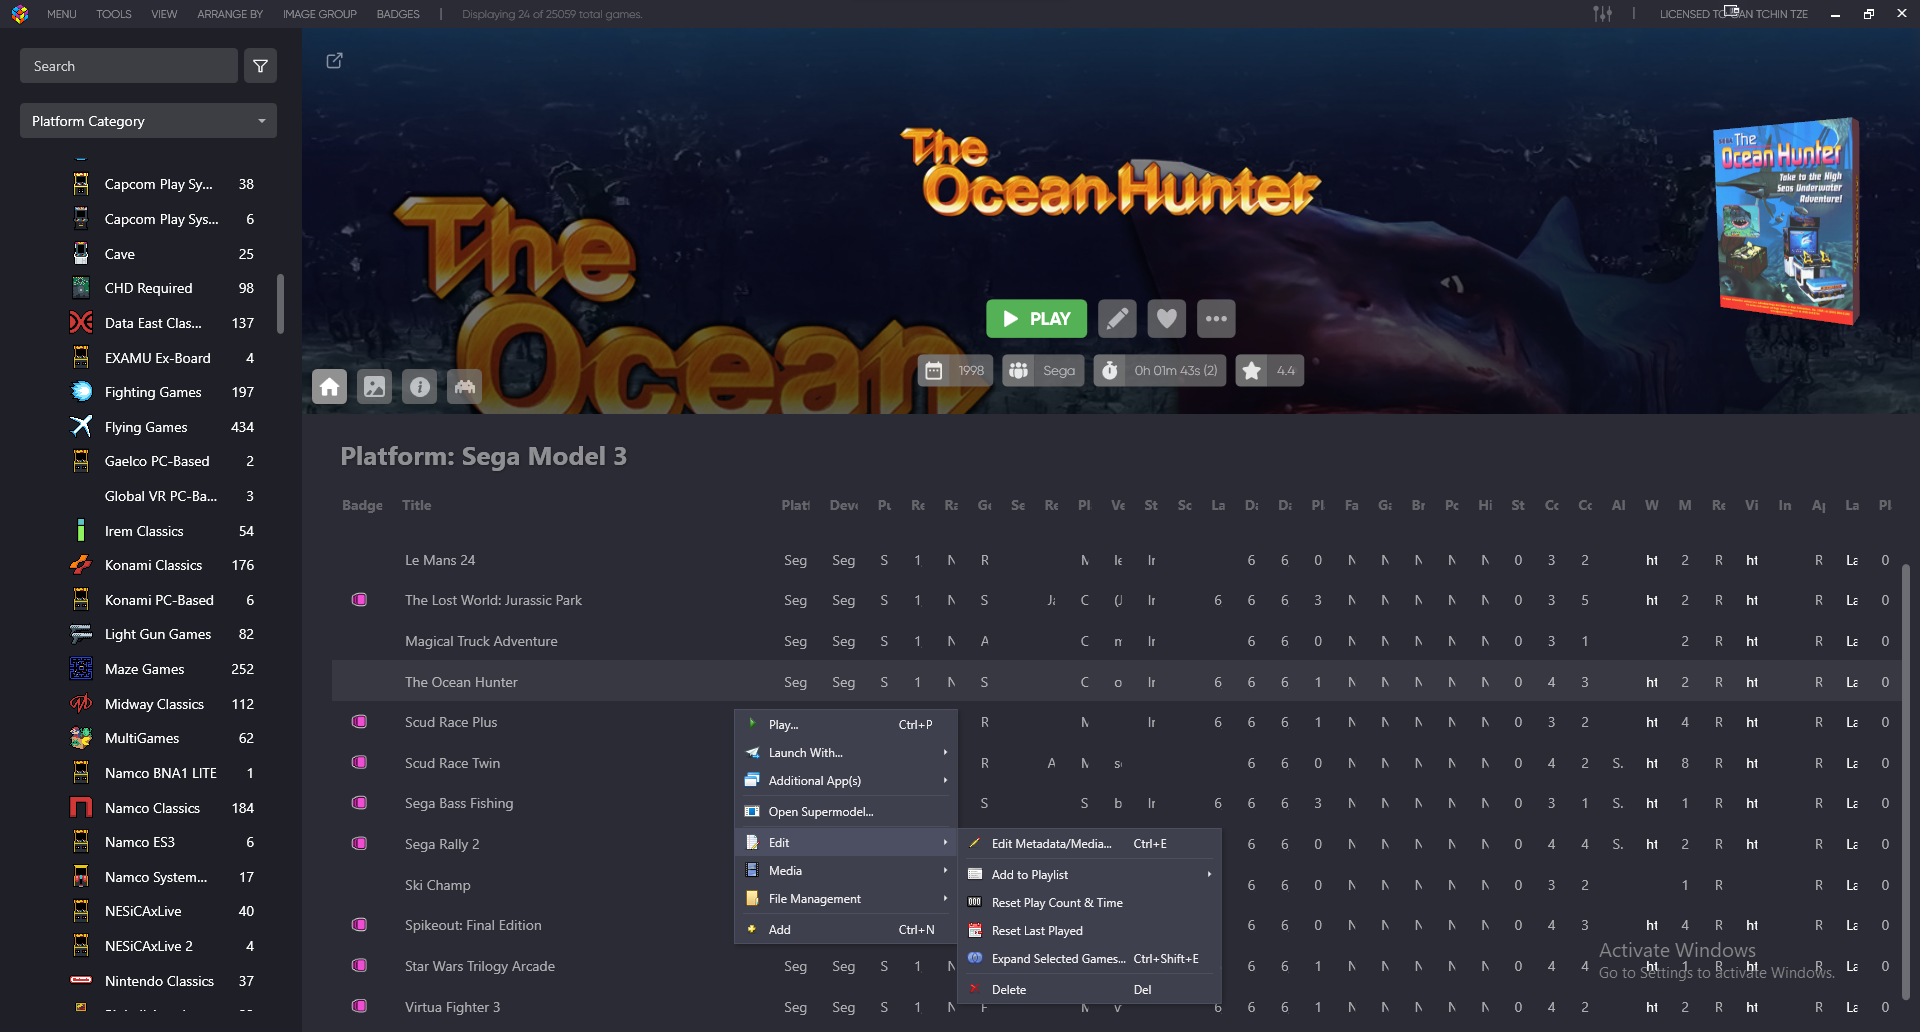The width and height of the screenshot is (1920, 1032).
Task: Choose Add in the context menu
Action: click(846, 930)
